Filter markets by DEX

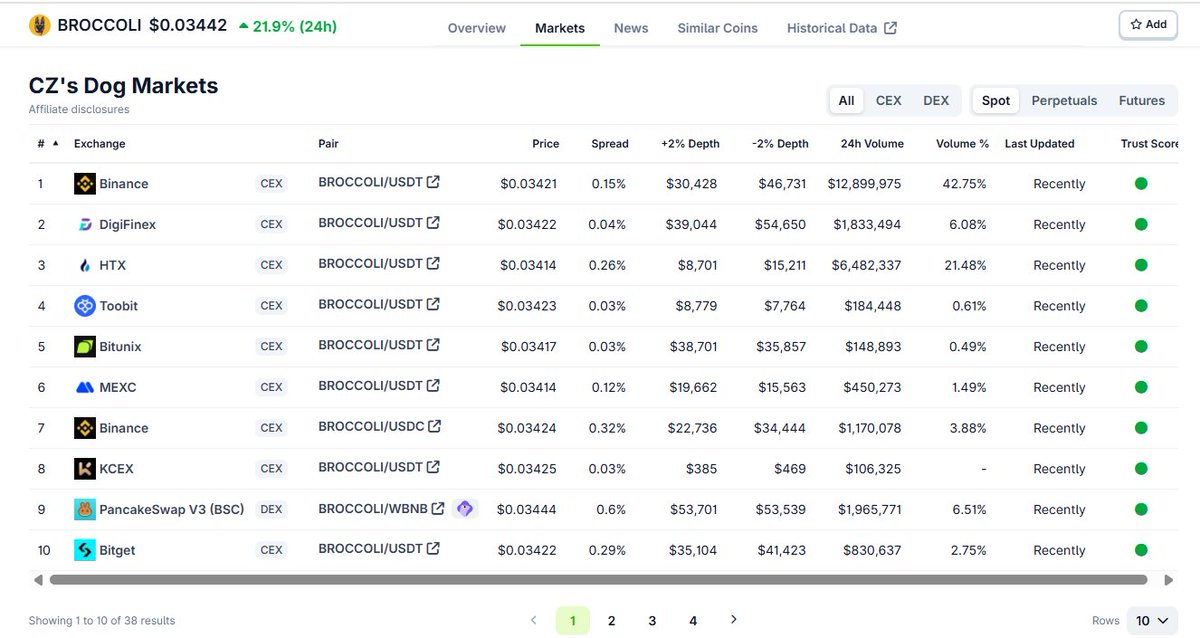click(x=936, y=100)
